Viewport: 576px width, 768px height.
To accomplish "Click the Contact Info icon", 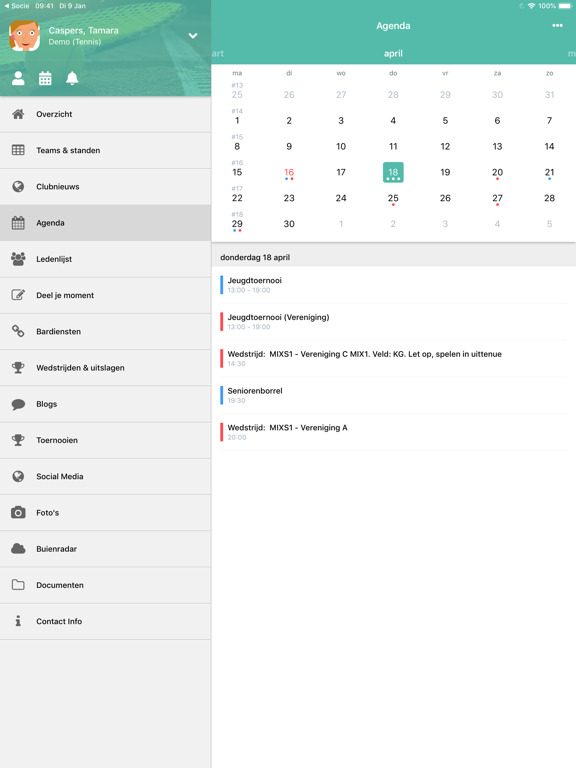I will [18, 621].
